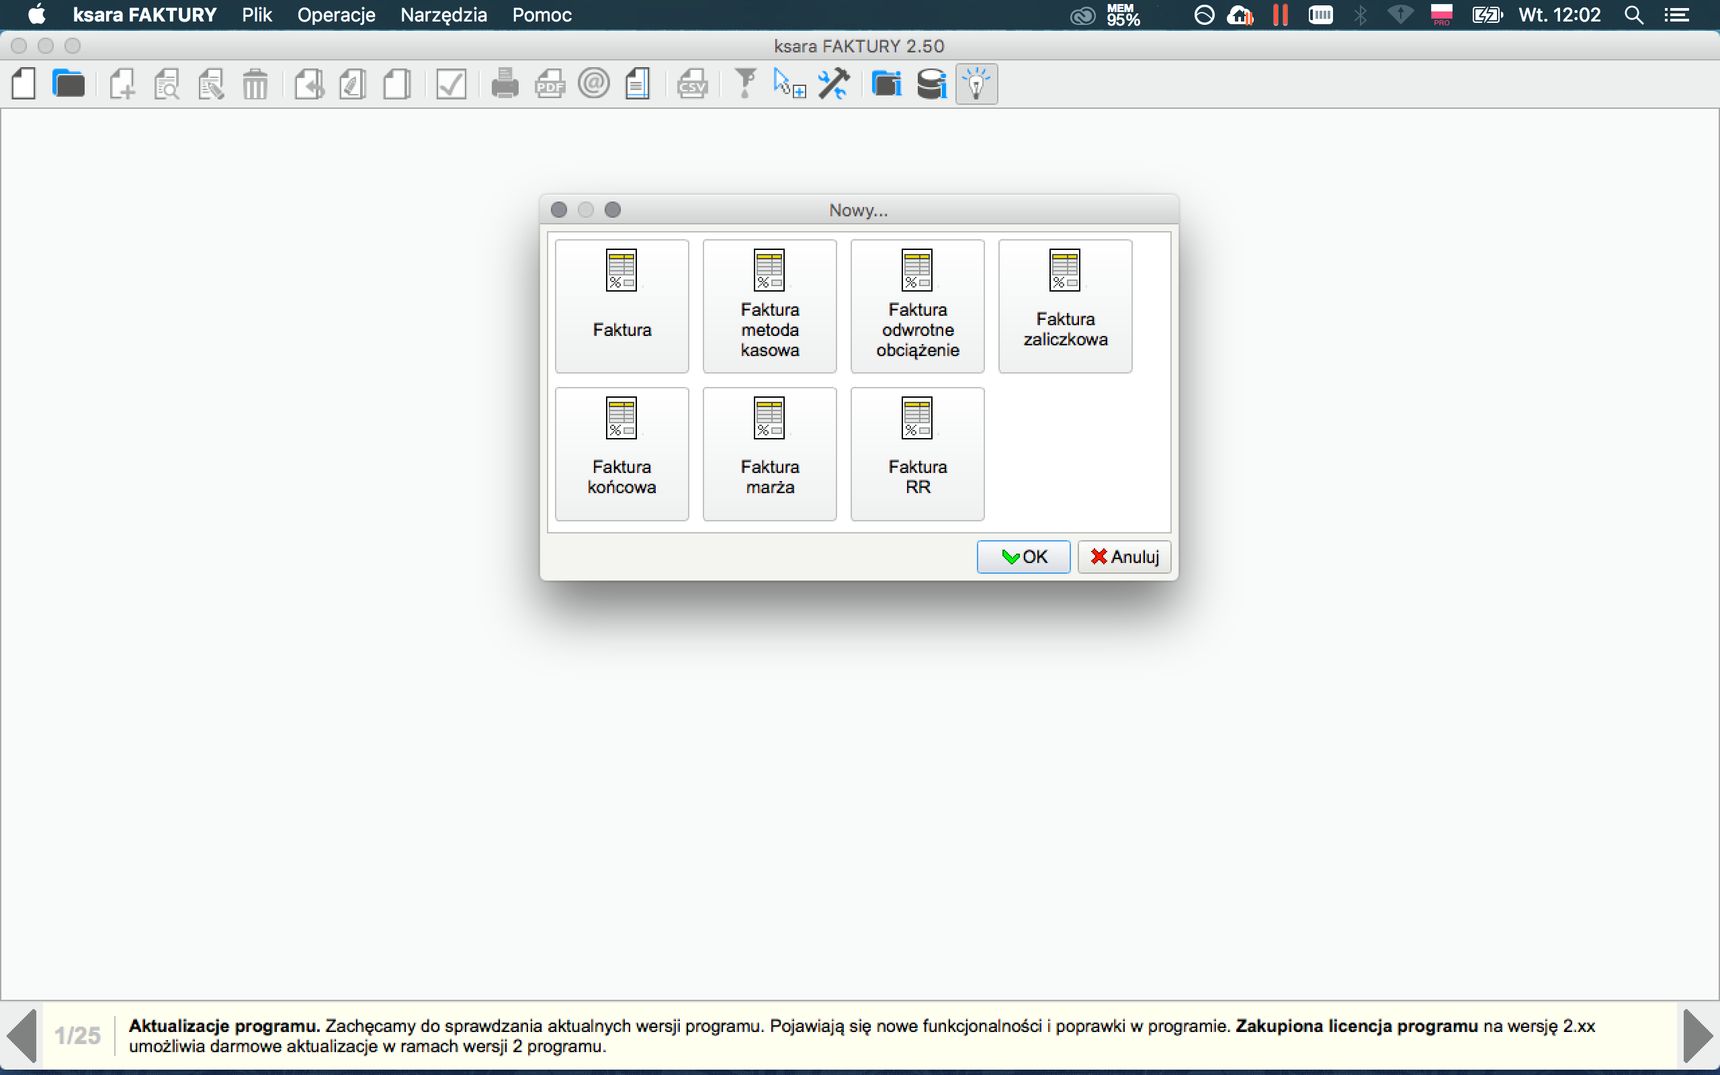The width and height of the screenshot is (1720, 1075).
Task: Click the Wi-Fi menu bar icon
Action: (x=1400, y=15)
